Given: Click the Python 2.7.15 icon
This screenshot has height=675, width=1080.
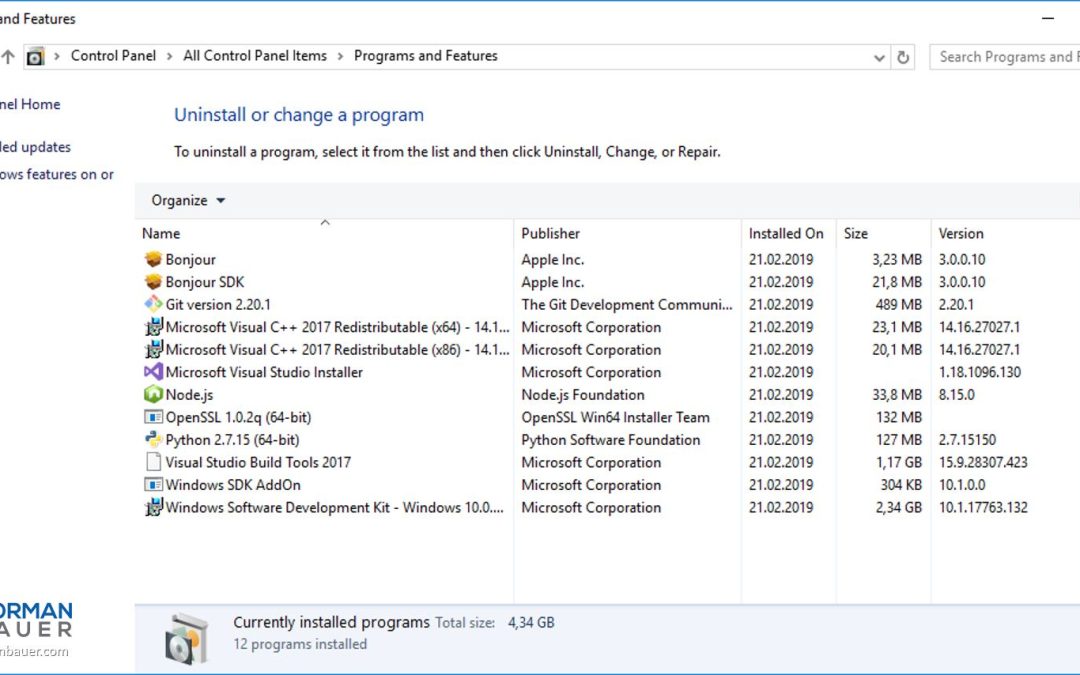Looking at the screenshot, I should coord(153,439).
